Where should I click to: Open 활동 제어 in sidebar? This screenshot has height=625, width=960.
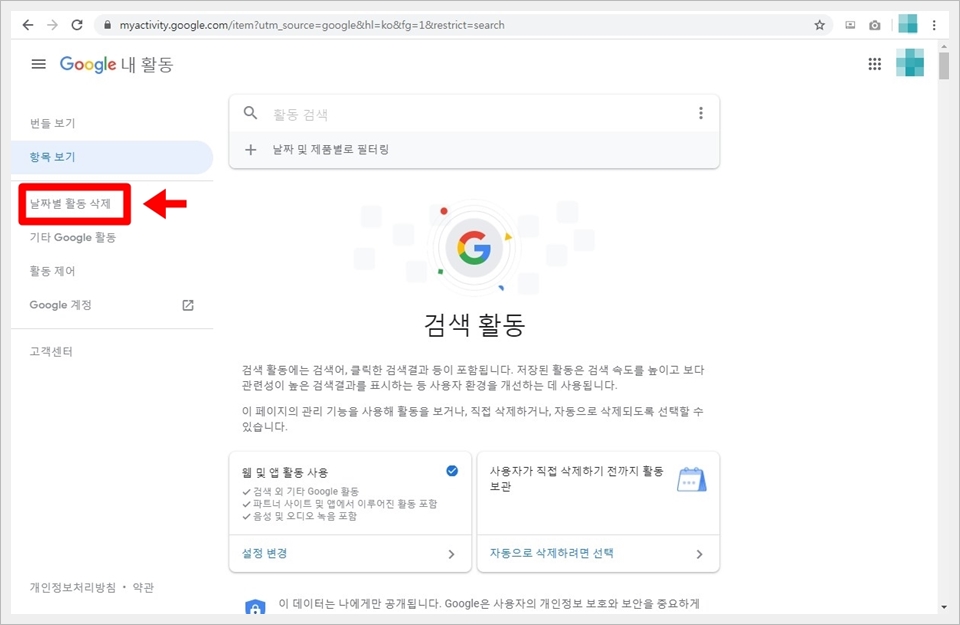pyautogui.click(x=53, y=271)
